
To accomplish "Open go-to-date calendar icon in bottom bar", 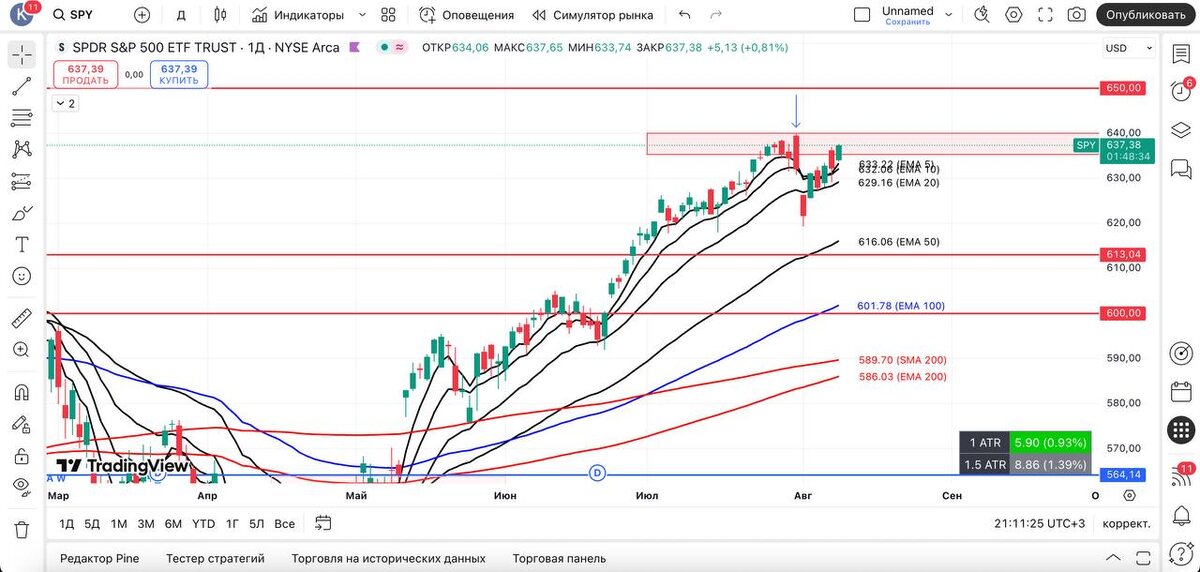I will pyautogui.click(x=323, y=522).
